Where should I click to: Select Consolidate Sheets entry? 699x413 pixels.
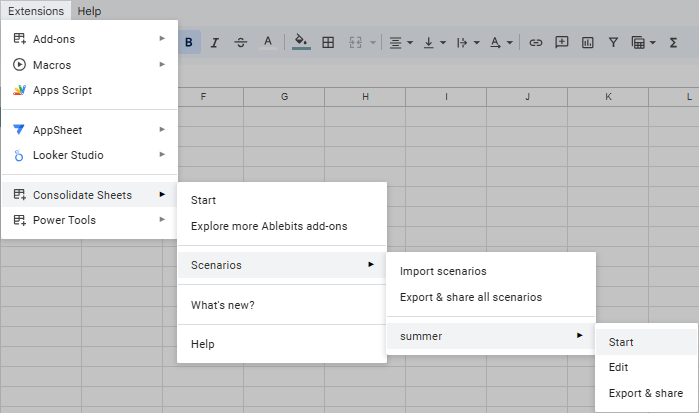89,194
